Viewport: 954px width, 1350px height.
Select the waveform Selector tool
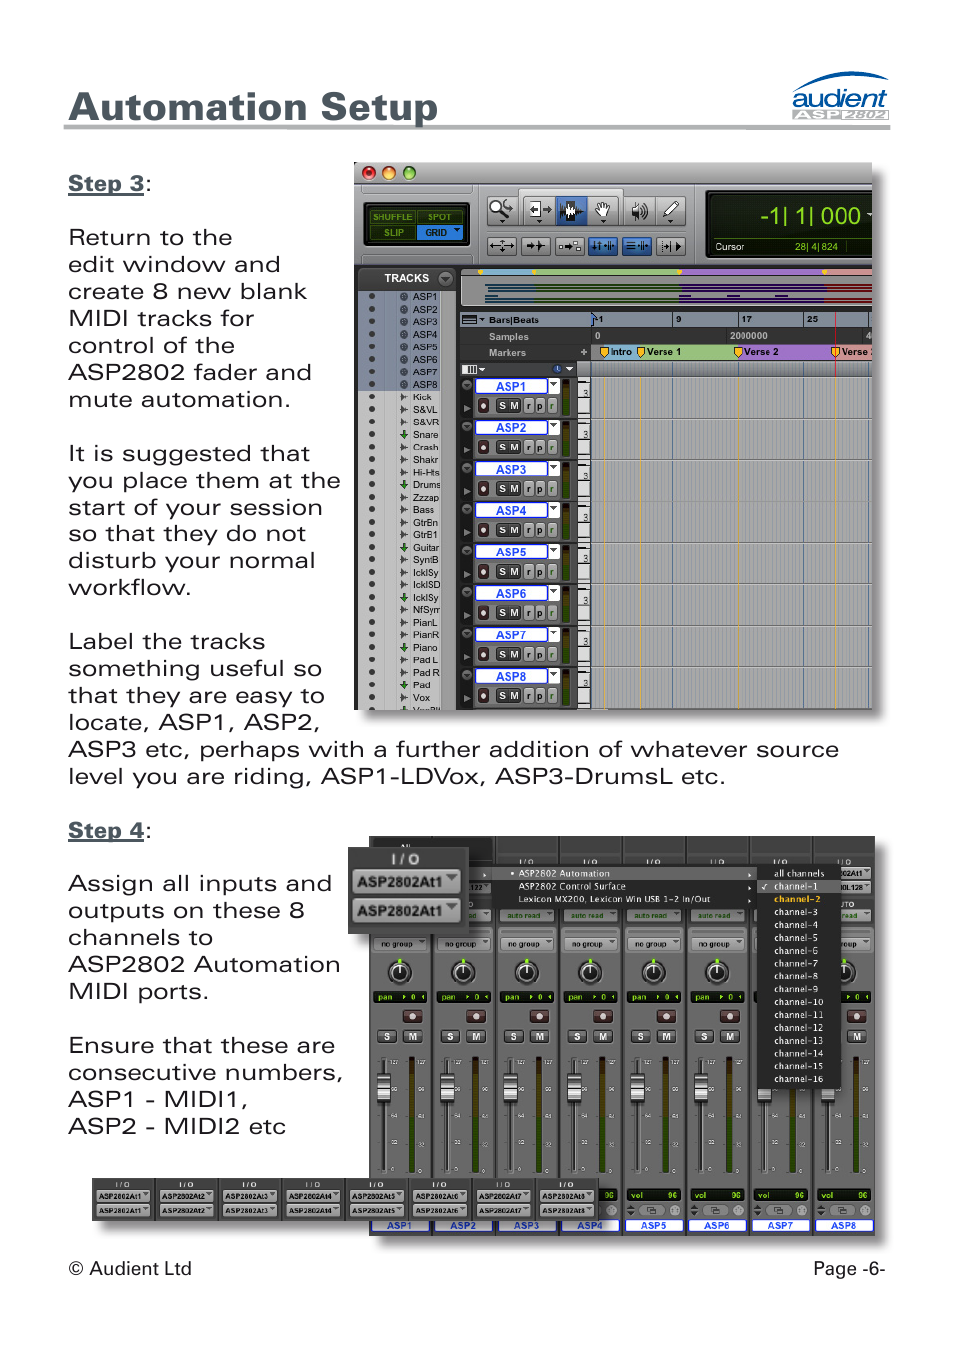[572, 210]
